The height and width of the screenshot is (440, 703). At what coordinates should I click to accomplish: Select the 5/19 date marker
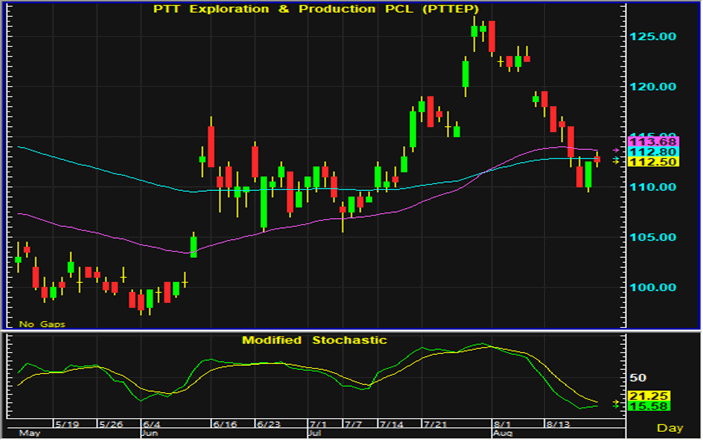click(x=66, y=424)
